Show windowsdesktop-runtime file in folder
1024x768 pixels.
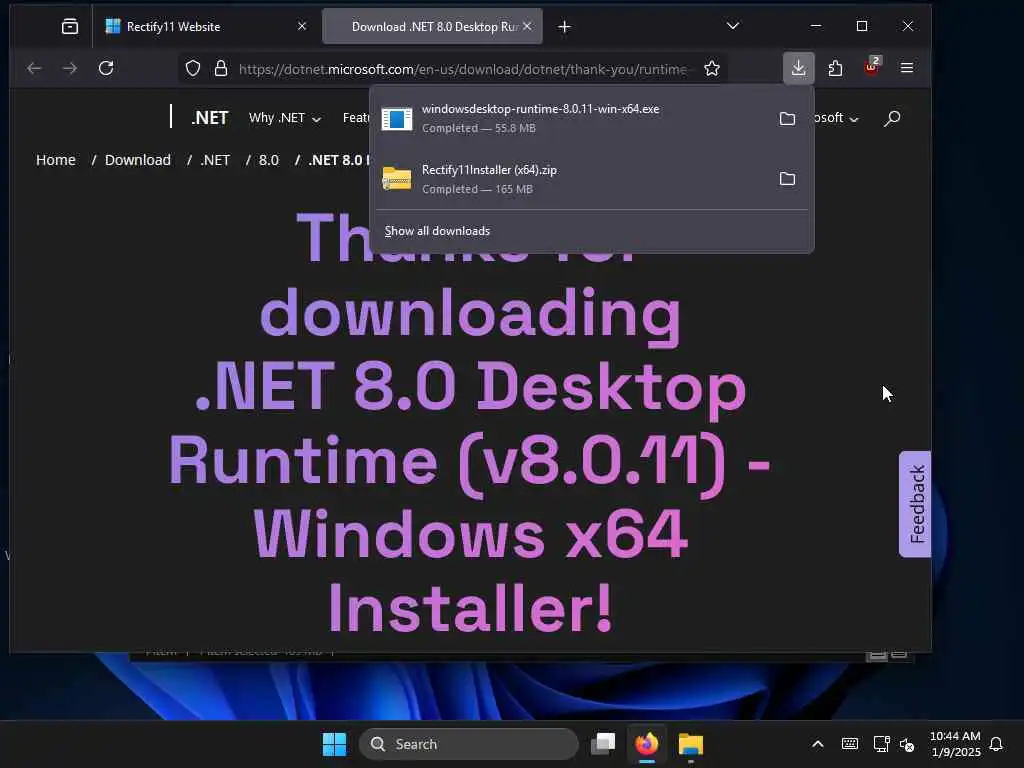click(788, 119)
